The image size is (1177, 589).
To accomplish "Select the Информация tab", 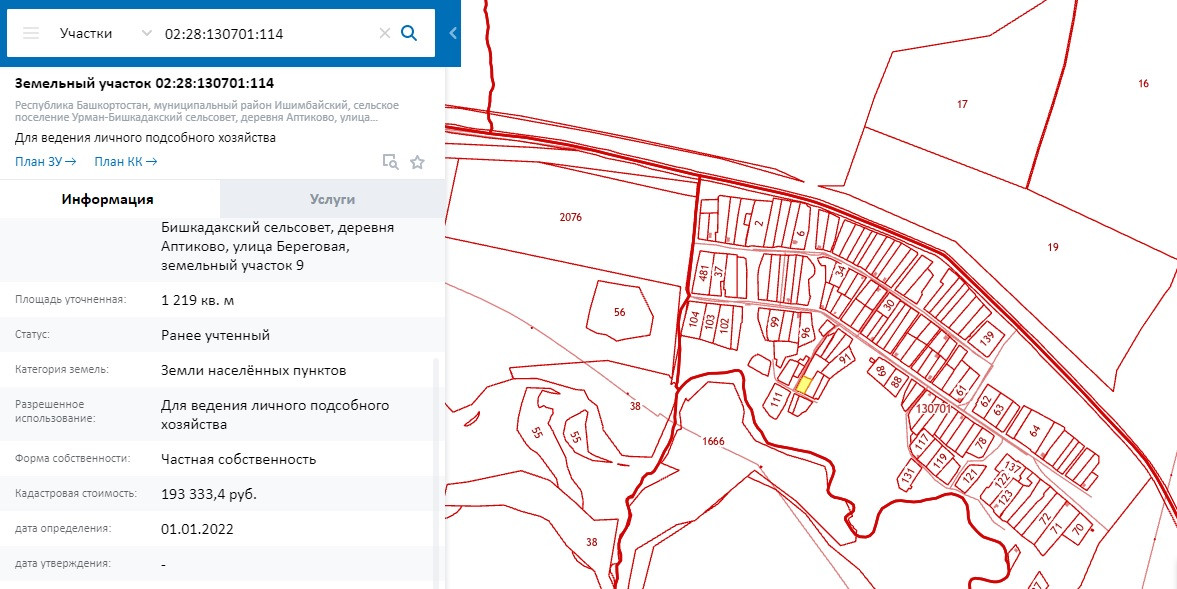I will (x=108, y=200).
